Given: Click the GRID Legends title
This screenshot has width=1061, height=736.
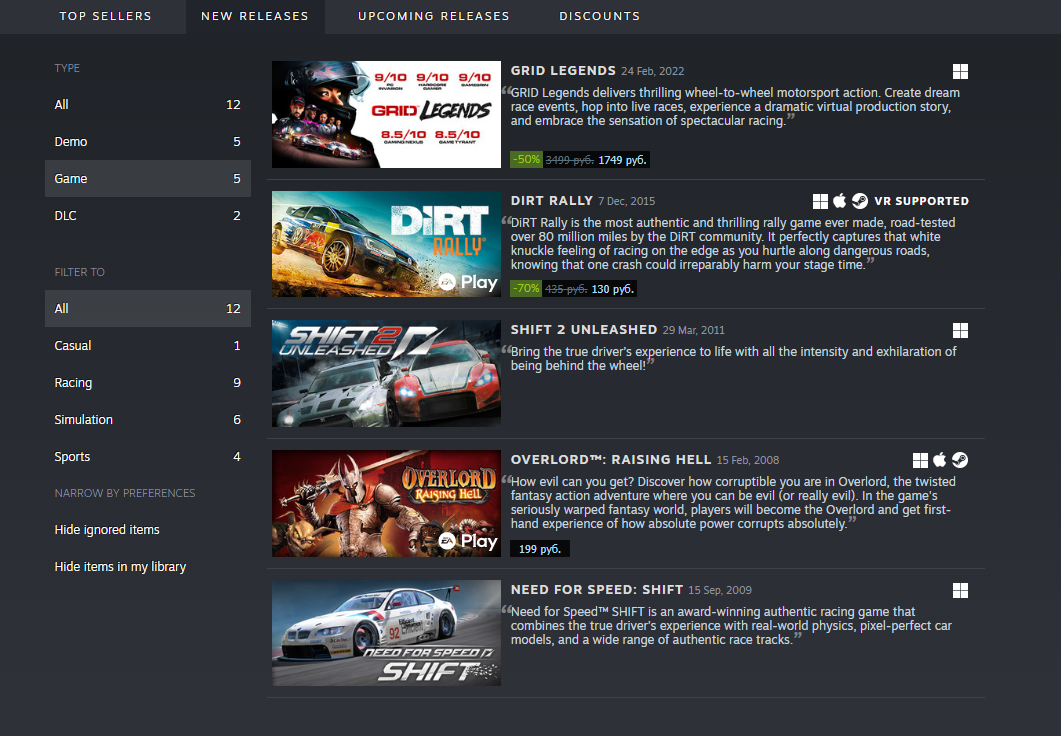Looking at the screenshot, I should (x=563, y=70).
